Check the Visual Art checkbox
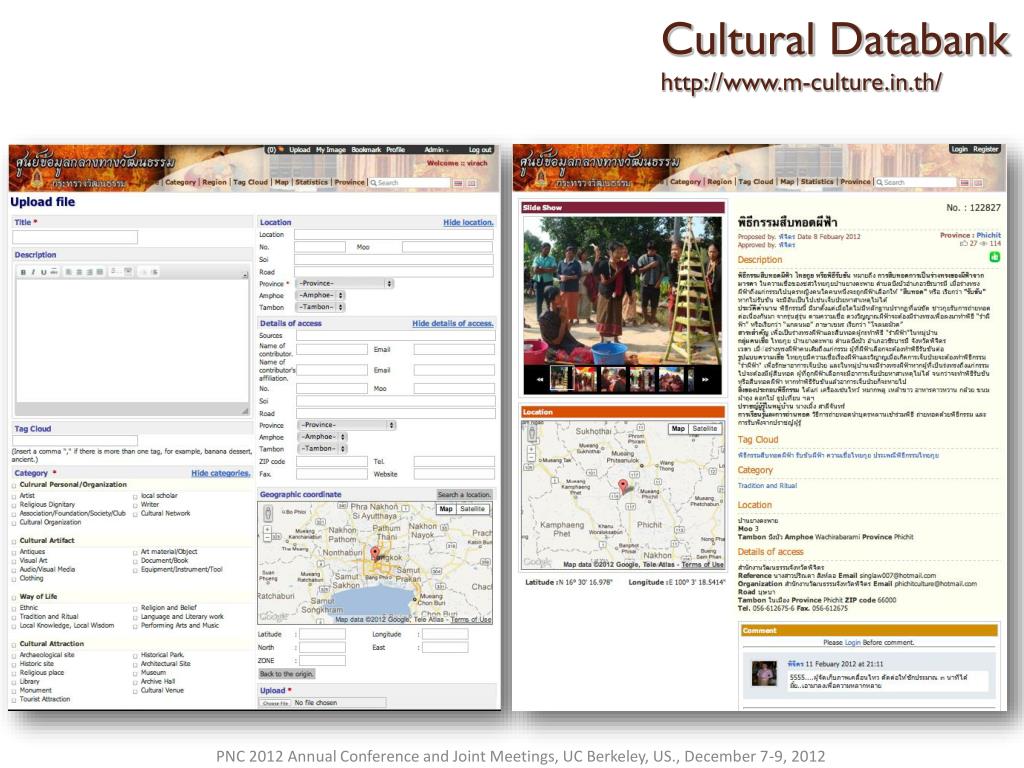Screen dimensions: 1024x768 point(14,561)
